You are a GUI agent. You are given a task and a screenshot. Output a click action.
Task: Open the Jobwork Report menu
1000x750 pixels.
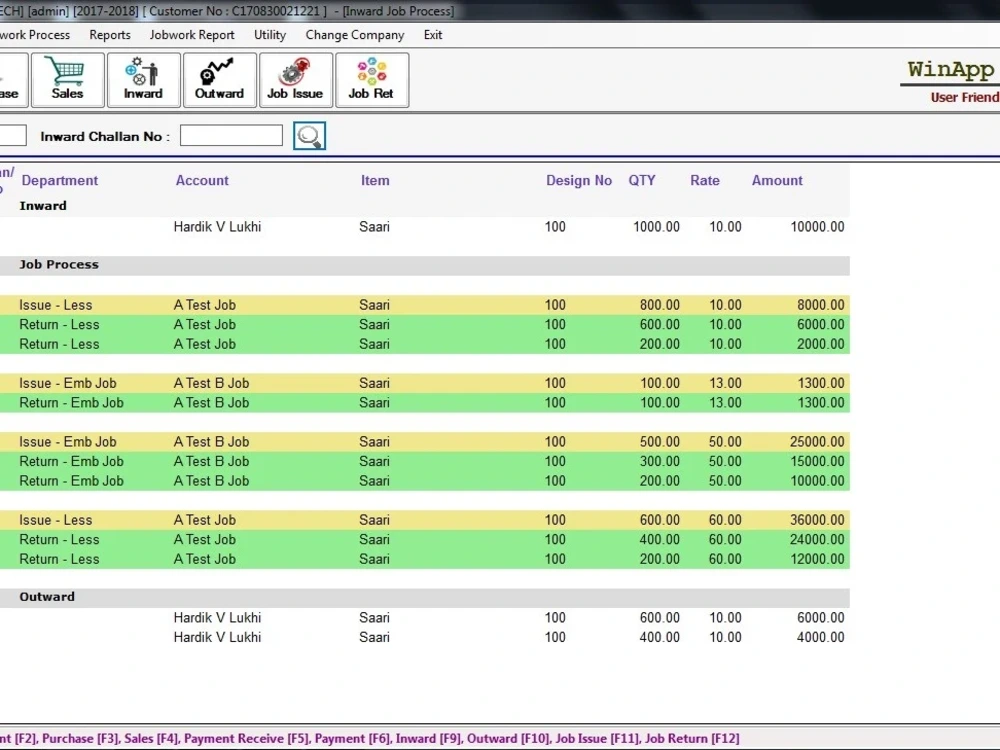click(192, 34)
